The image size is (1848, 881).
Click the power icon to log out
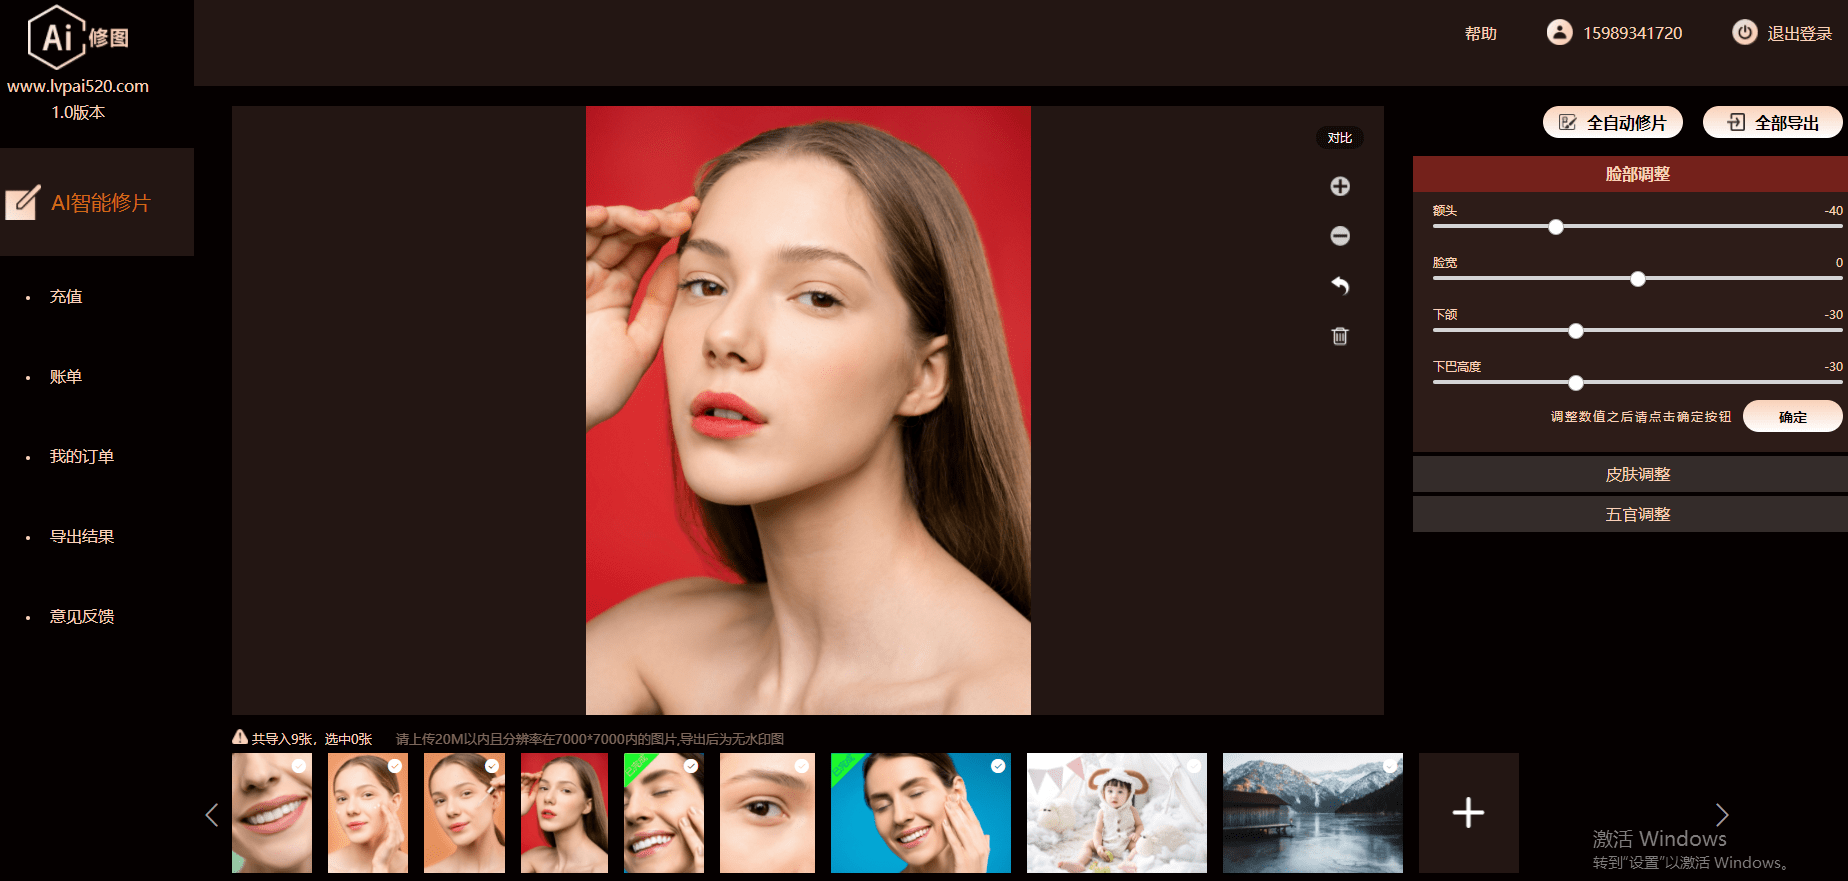click(1744, 33)
